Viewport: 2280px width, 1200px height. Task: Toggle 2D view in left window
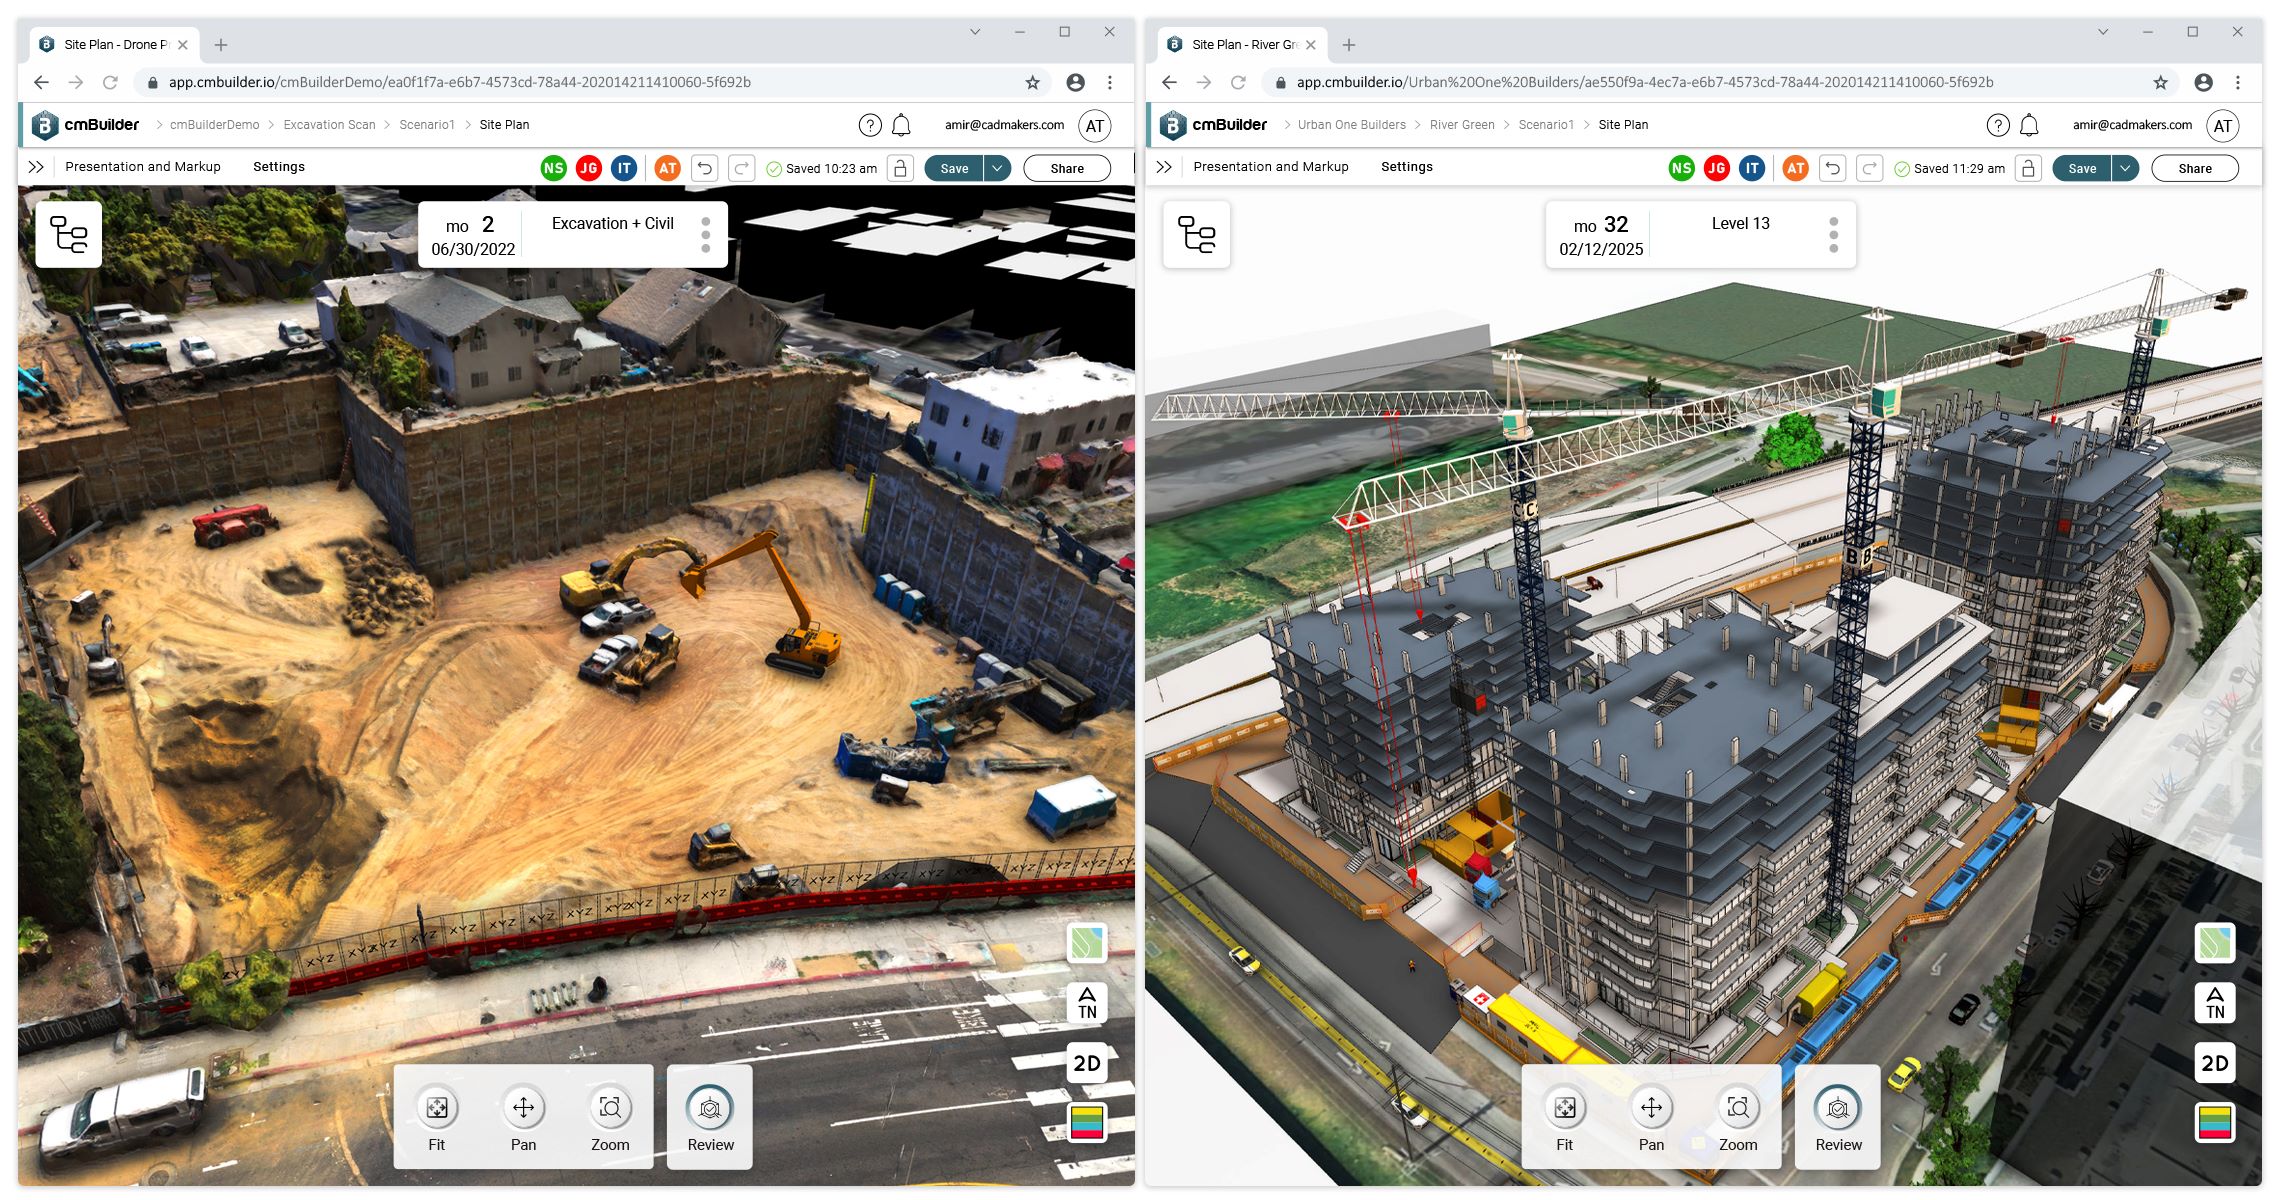(x=1087, y=1063)
